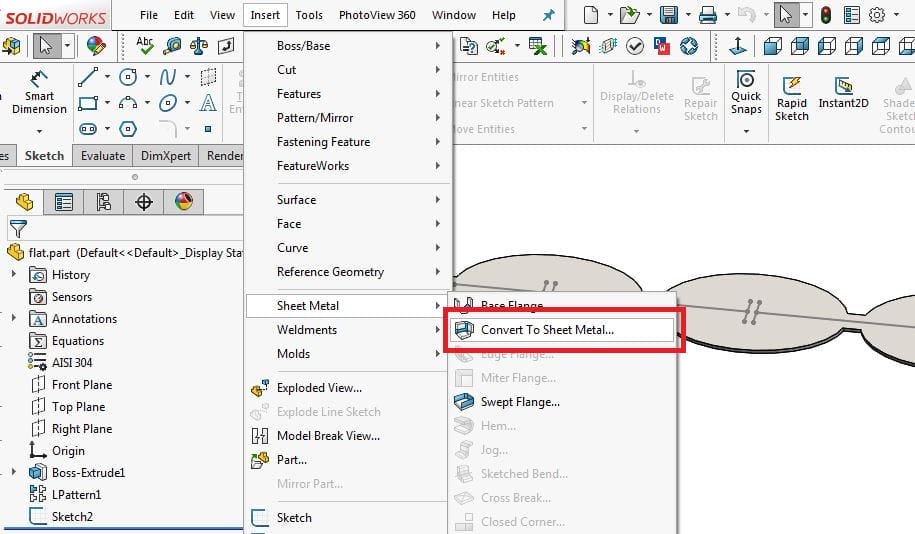The width and height of the screenshot is (915, 534).
Task: Activate the Spline sketch tool
Action: (x=168, y=76)
